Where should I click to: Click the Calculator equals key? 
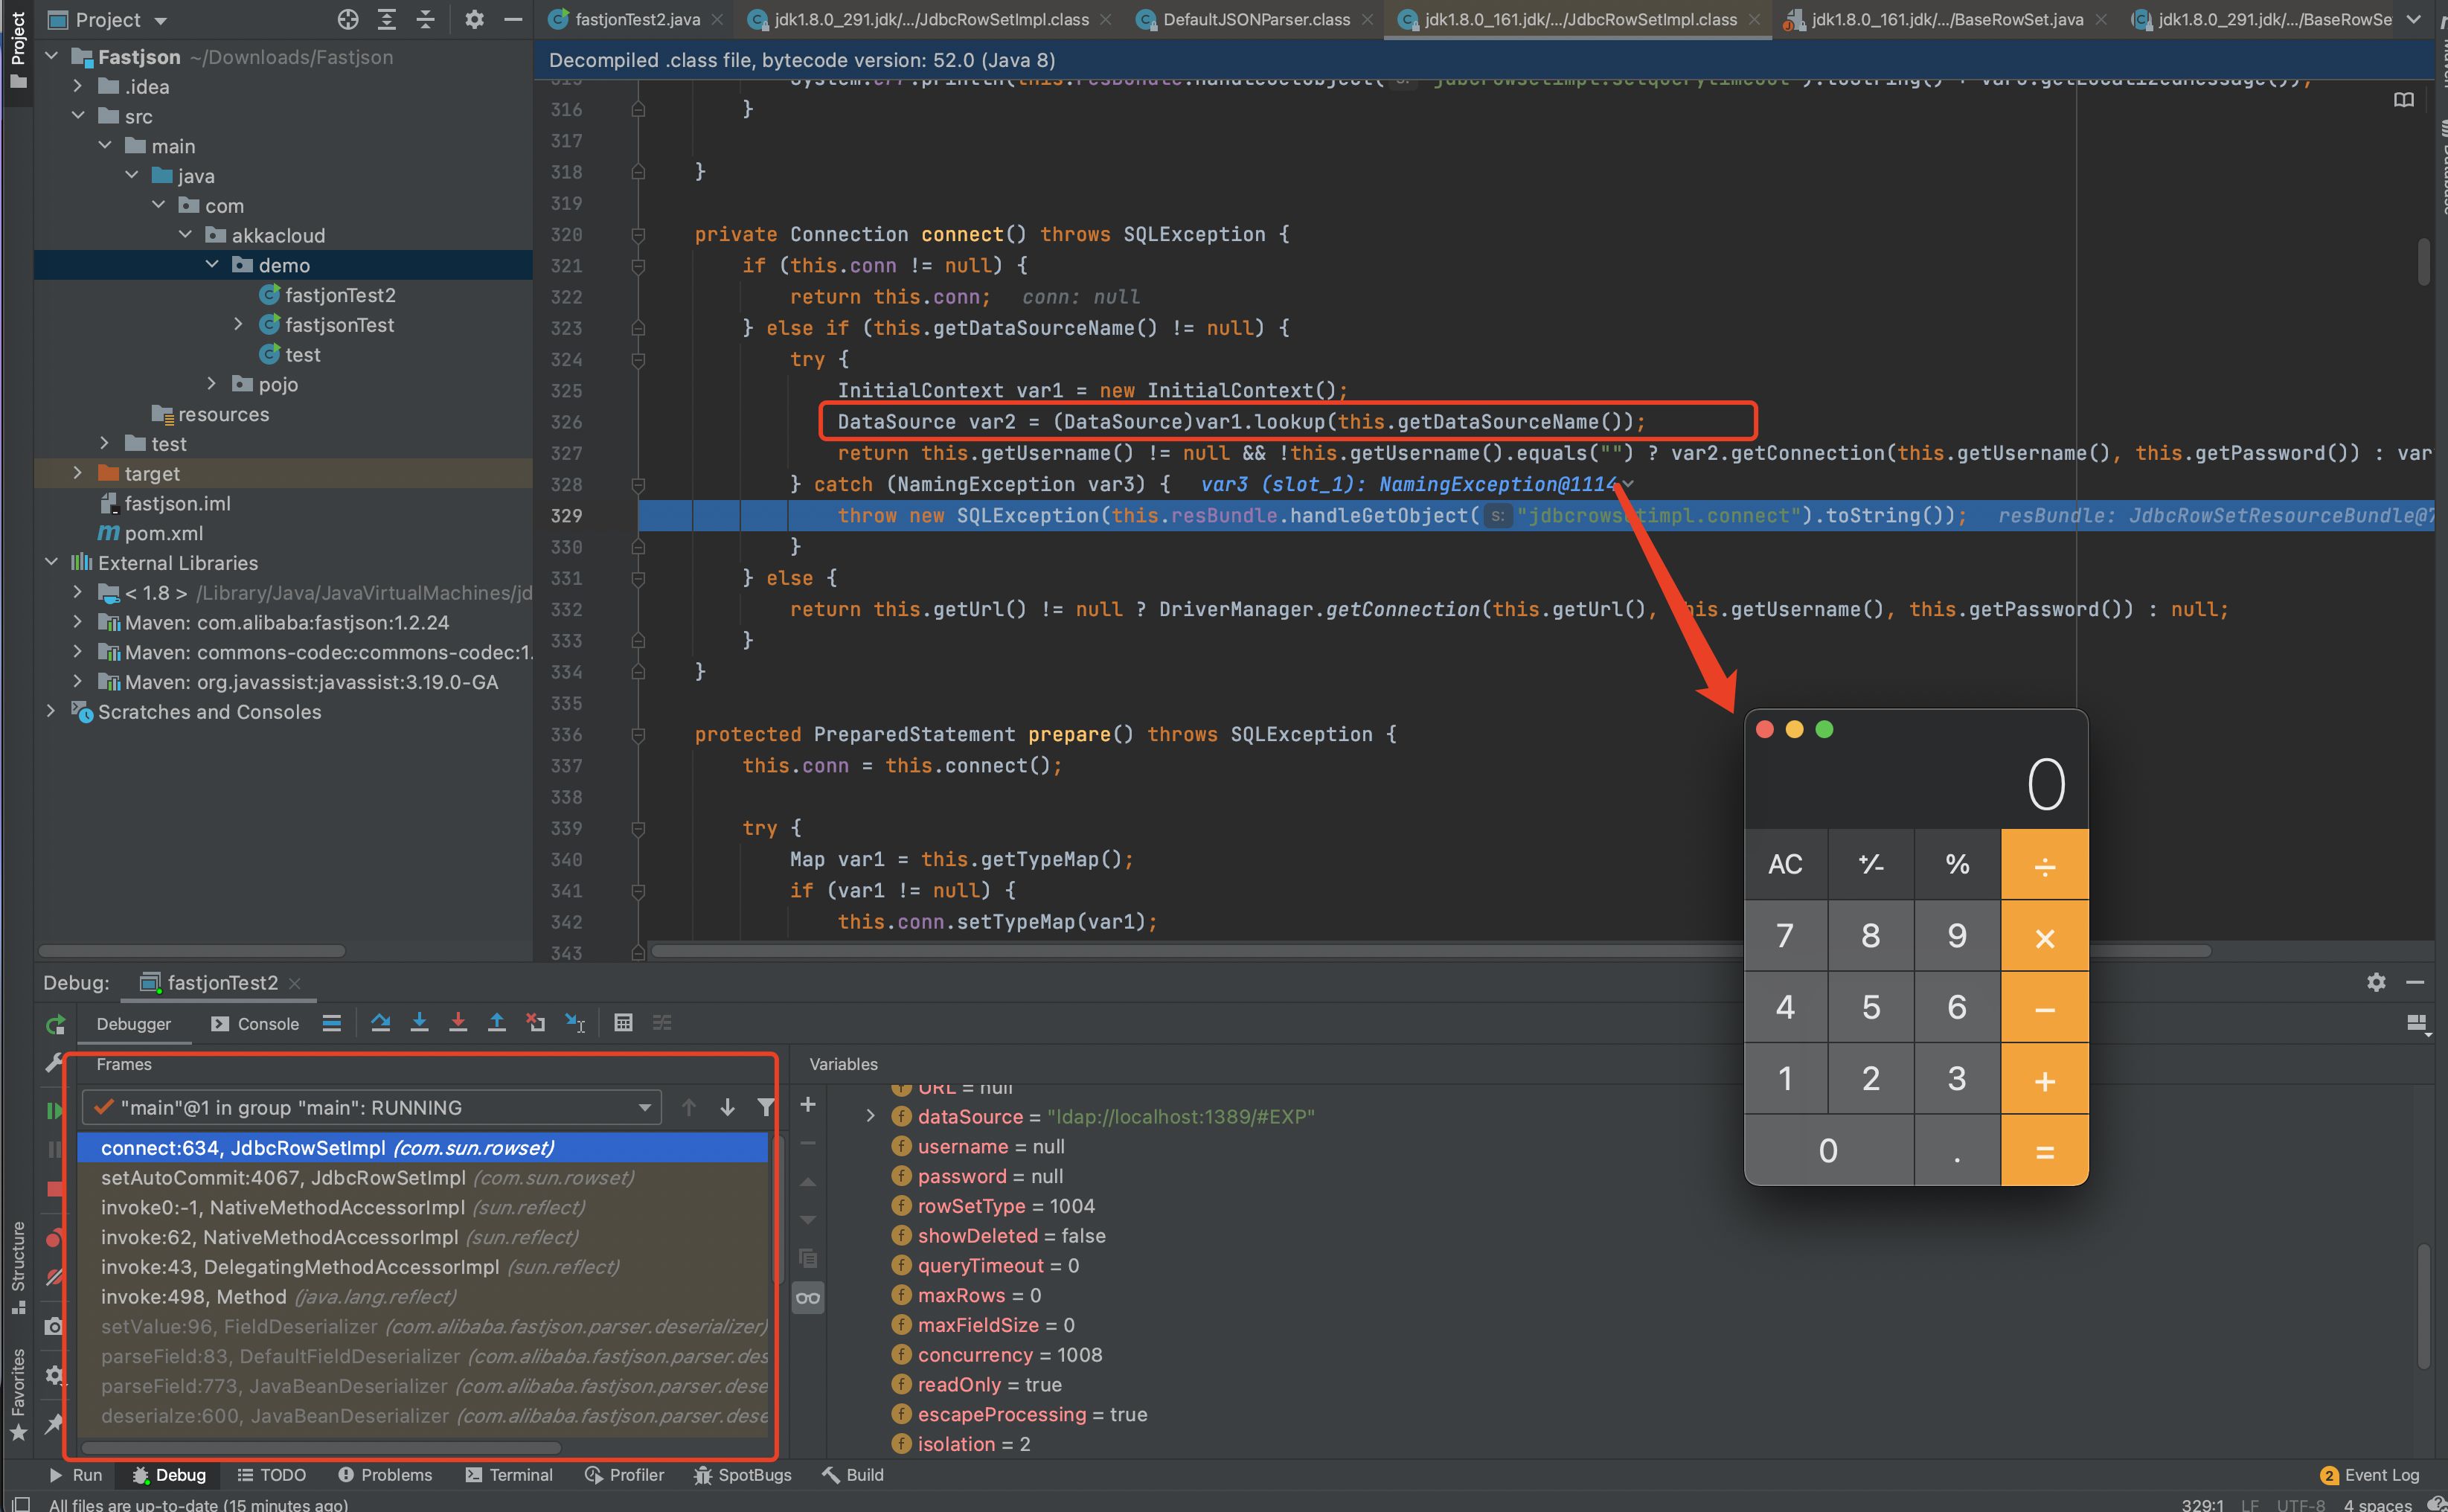(2045, 1151)
